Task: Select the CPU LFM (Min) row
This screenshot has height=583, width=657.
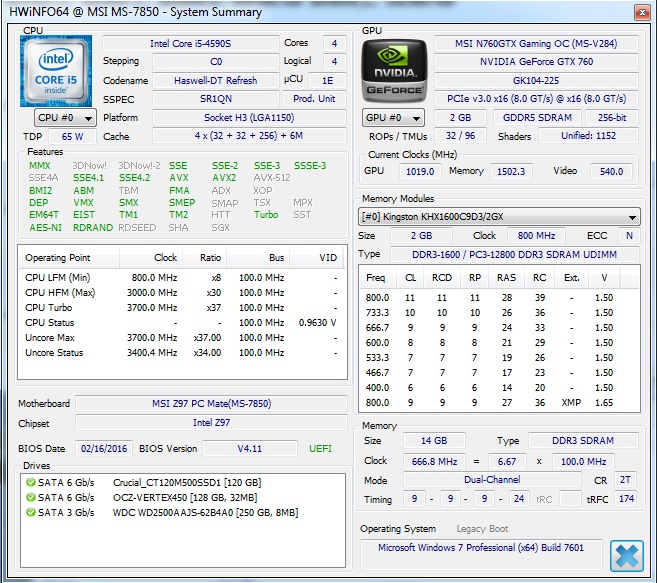Action: tap(181, 278)
